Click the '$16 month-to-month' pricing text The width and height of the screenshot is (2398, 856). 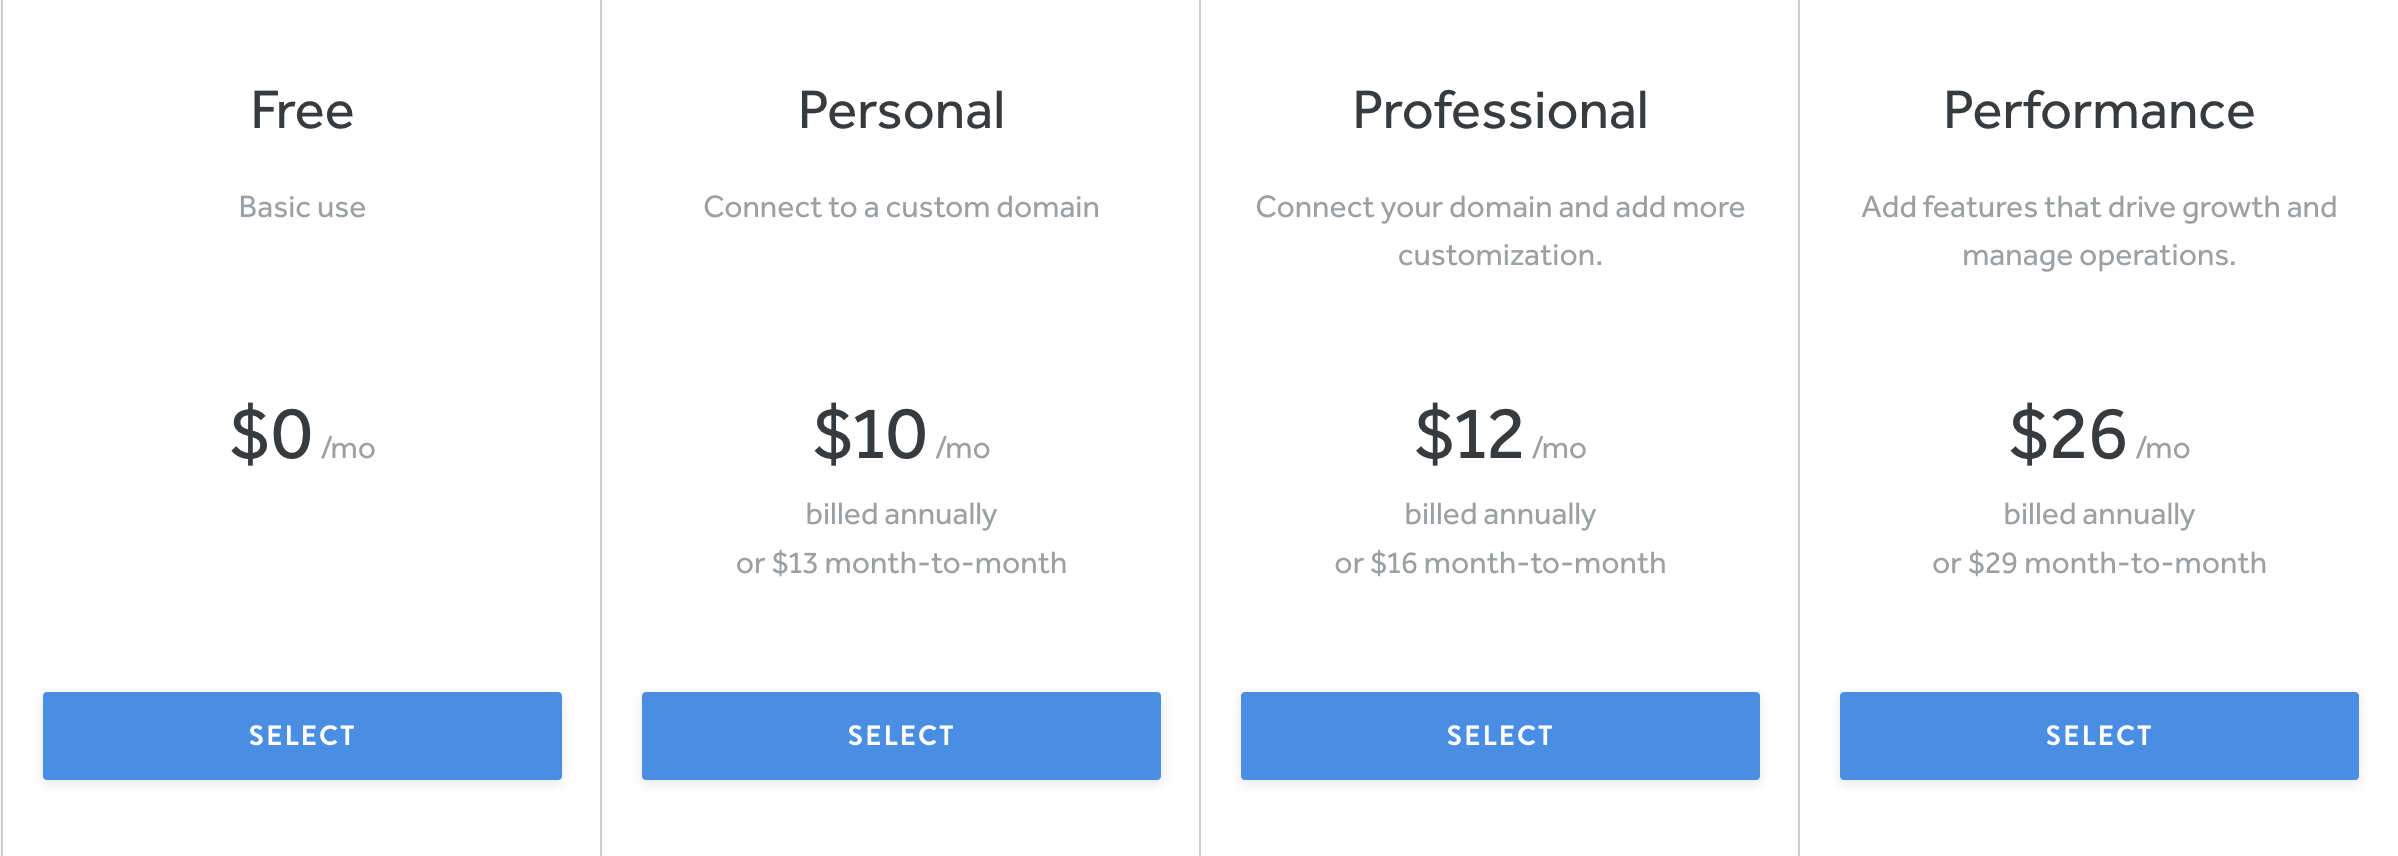tap(1500, 563)
